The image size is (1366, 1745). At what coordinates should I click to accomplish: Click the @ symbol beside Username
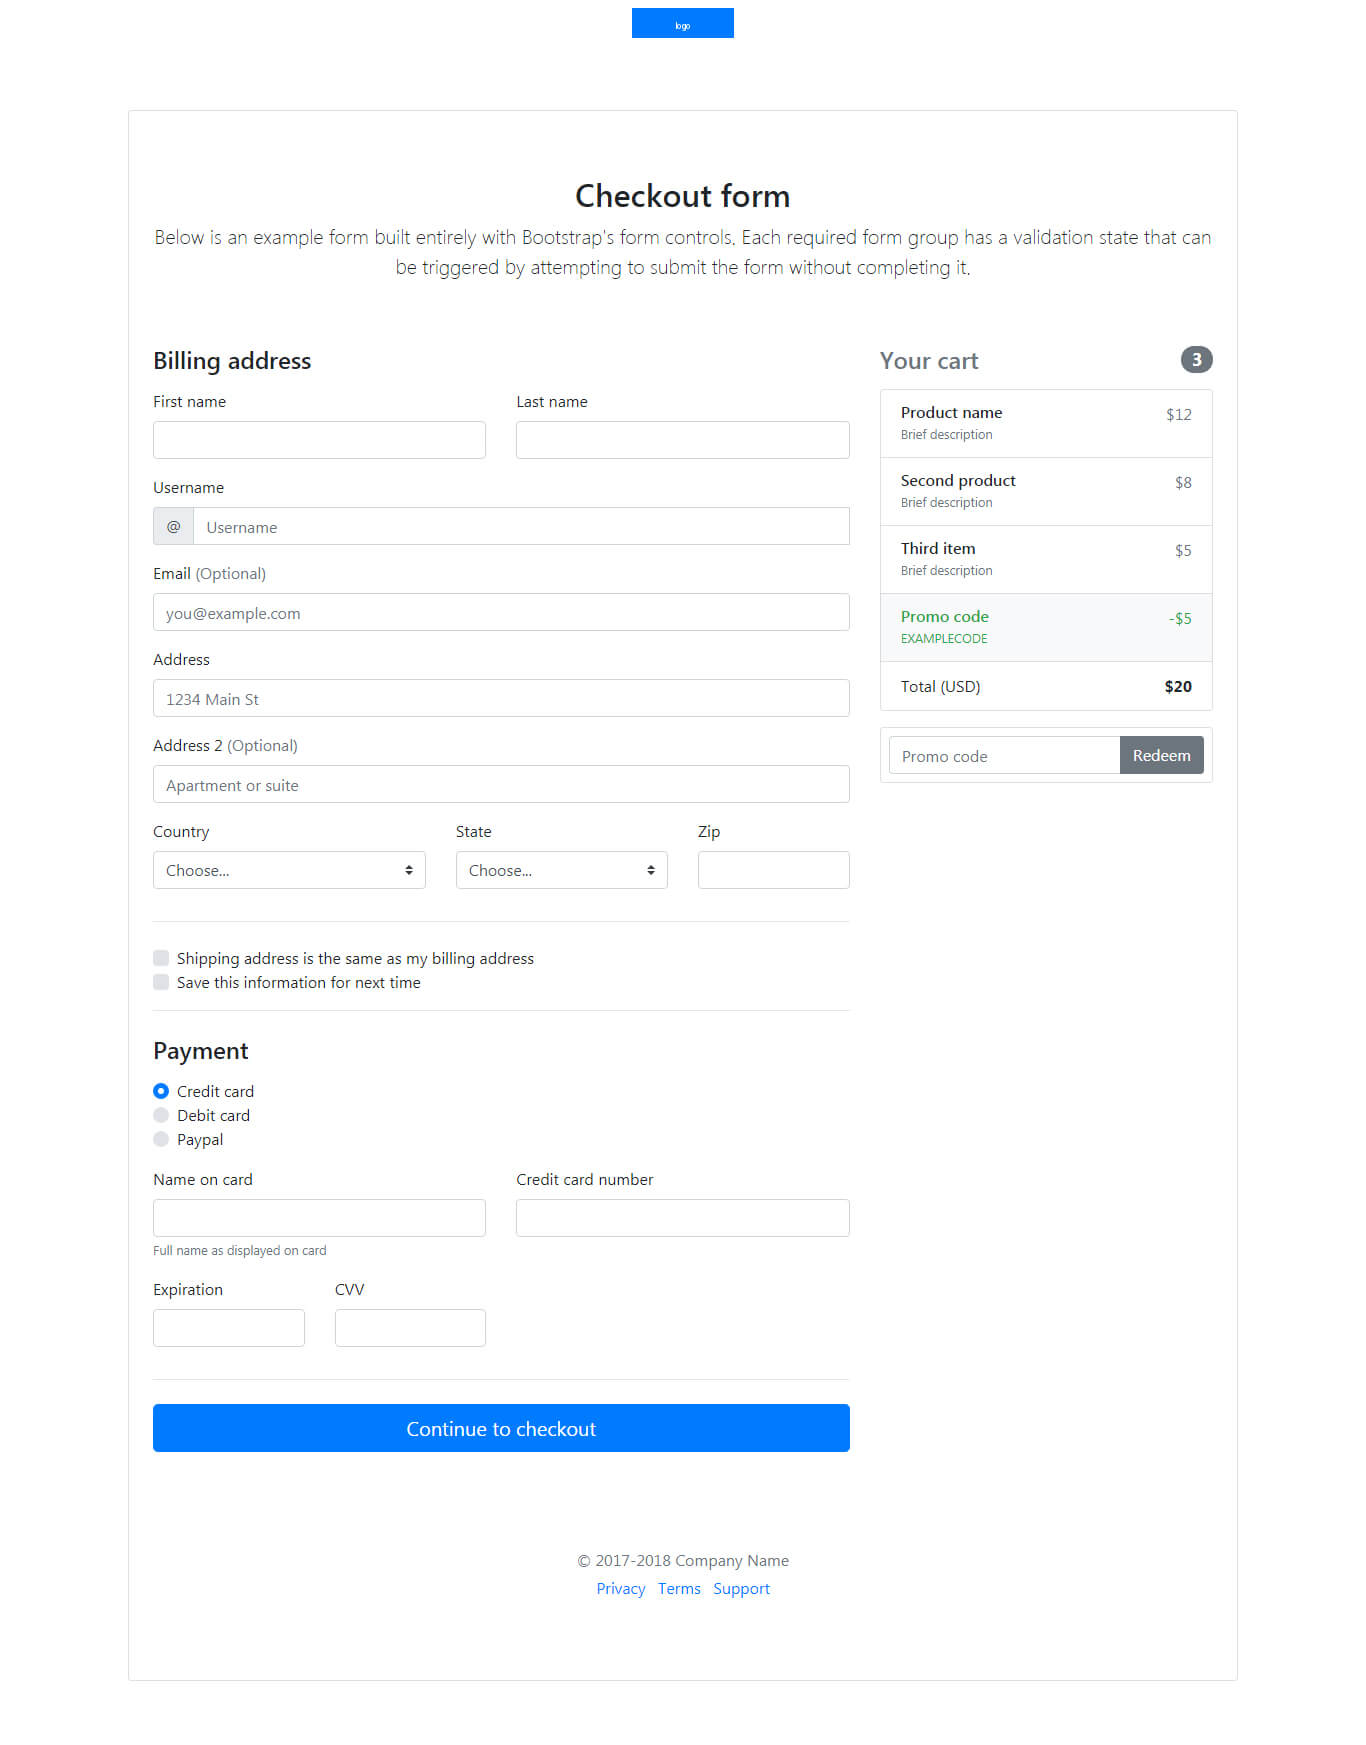(x=173, y=526)
